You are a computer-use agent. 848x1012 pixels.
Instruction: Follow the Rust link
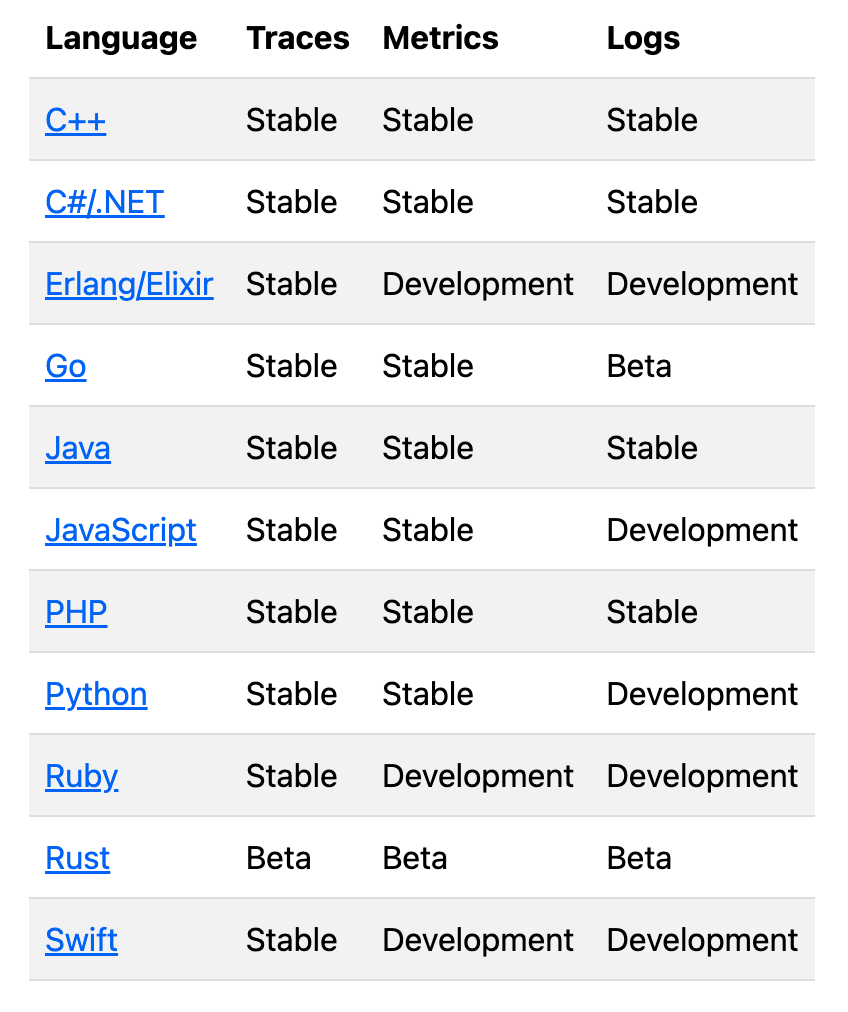click(x=78, y=858)
